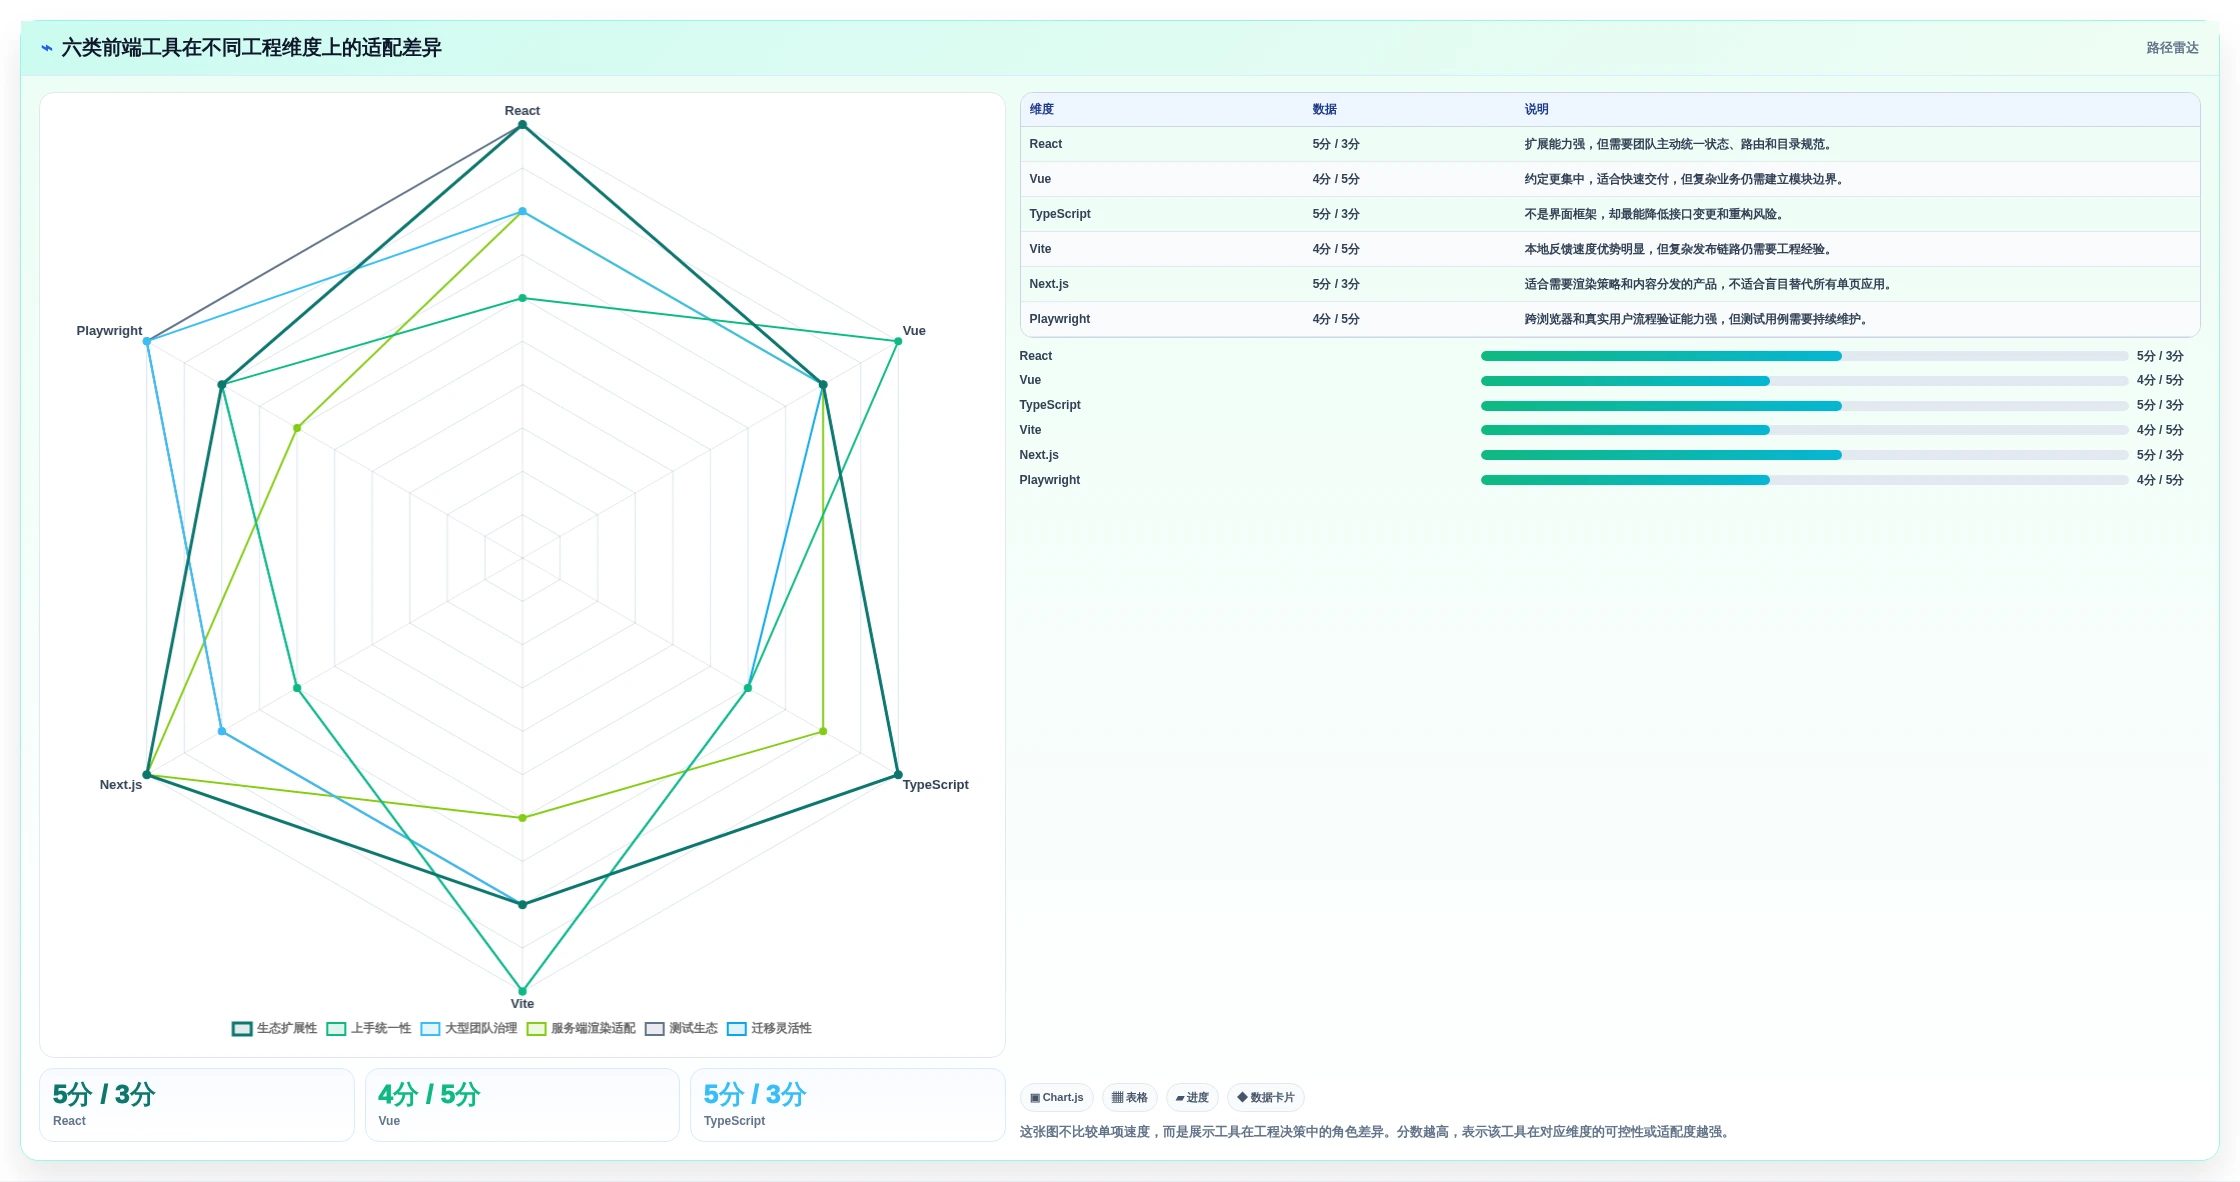Click the description 不是界面框架，却最能降低接口变更和重构风险。
This screenshot has width=2240, height=1182.
click(x=1656, y=214)
